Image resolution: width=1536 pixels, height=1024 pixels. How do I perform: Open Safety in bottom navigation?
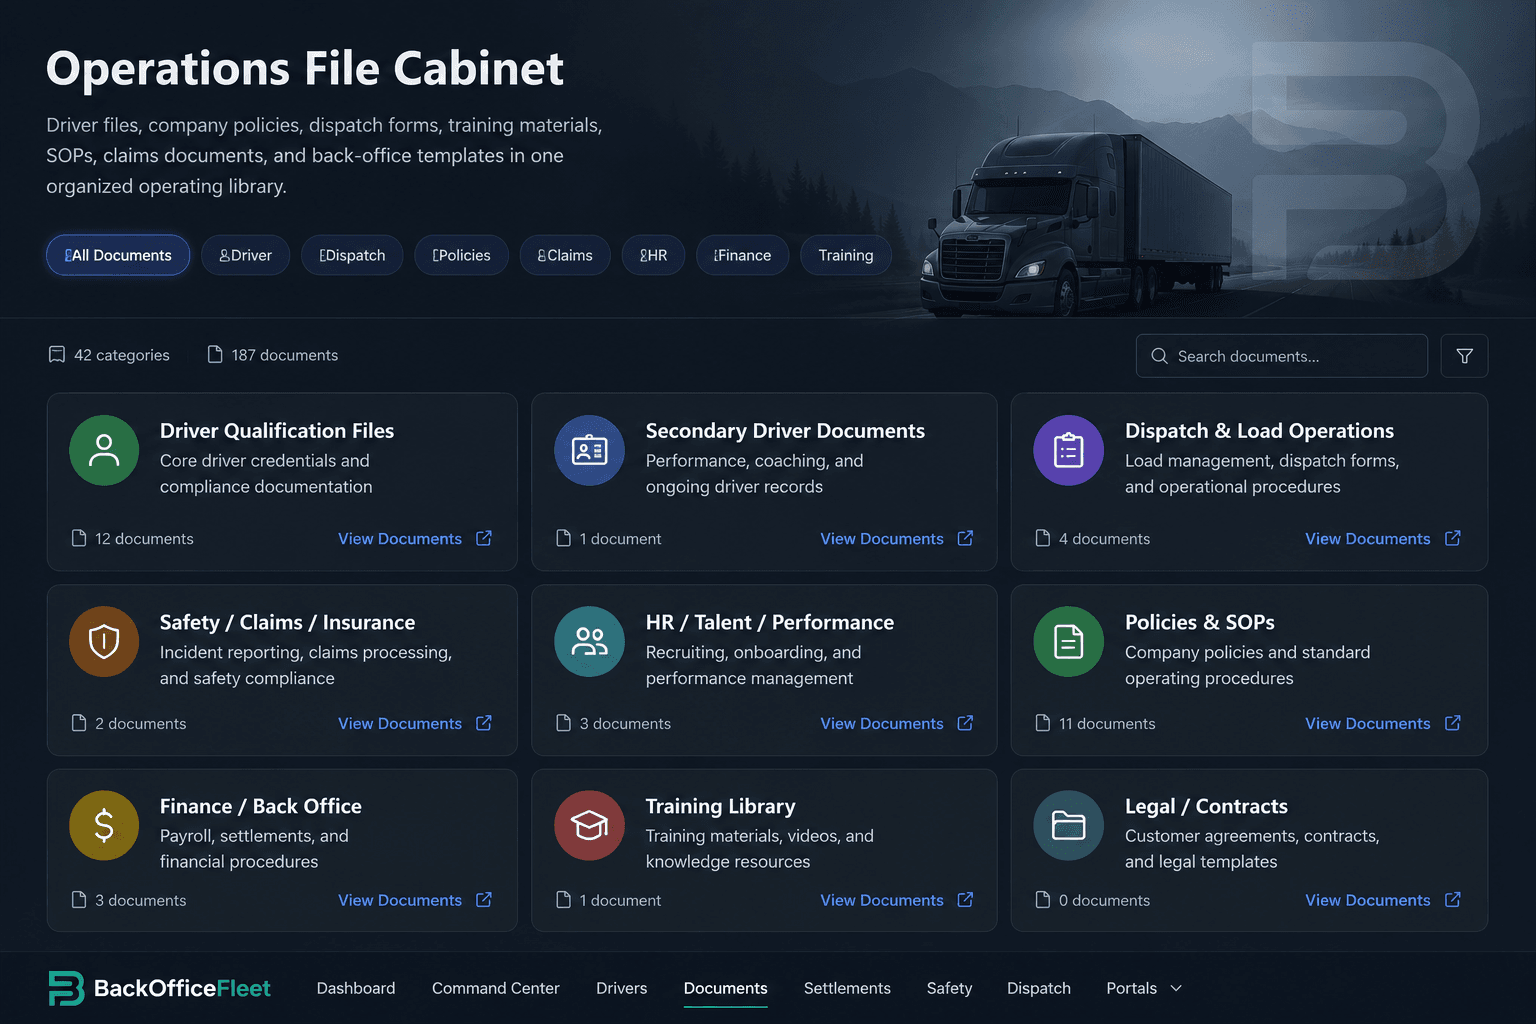[x=949, y=988]
